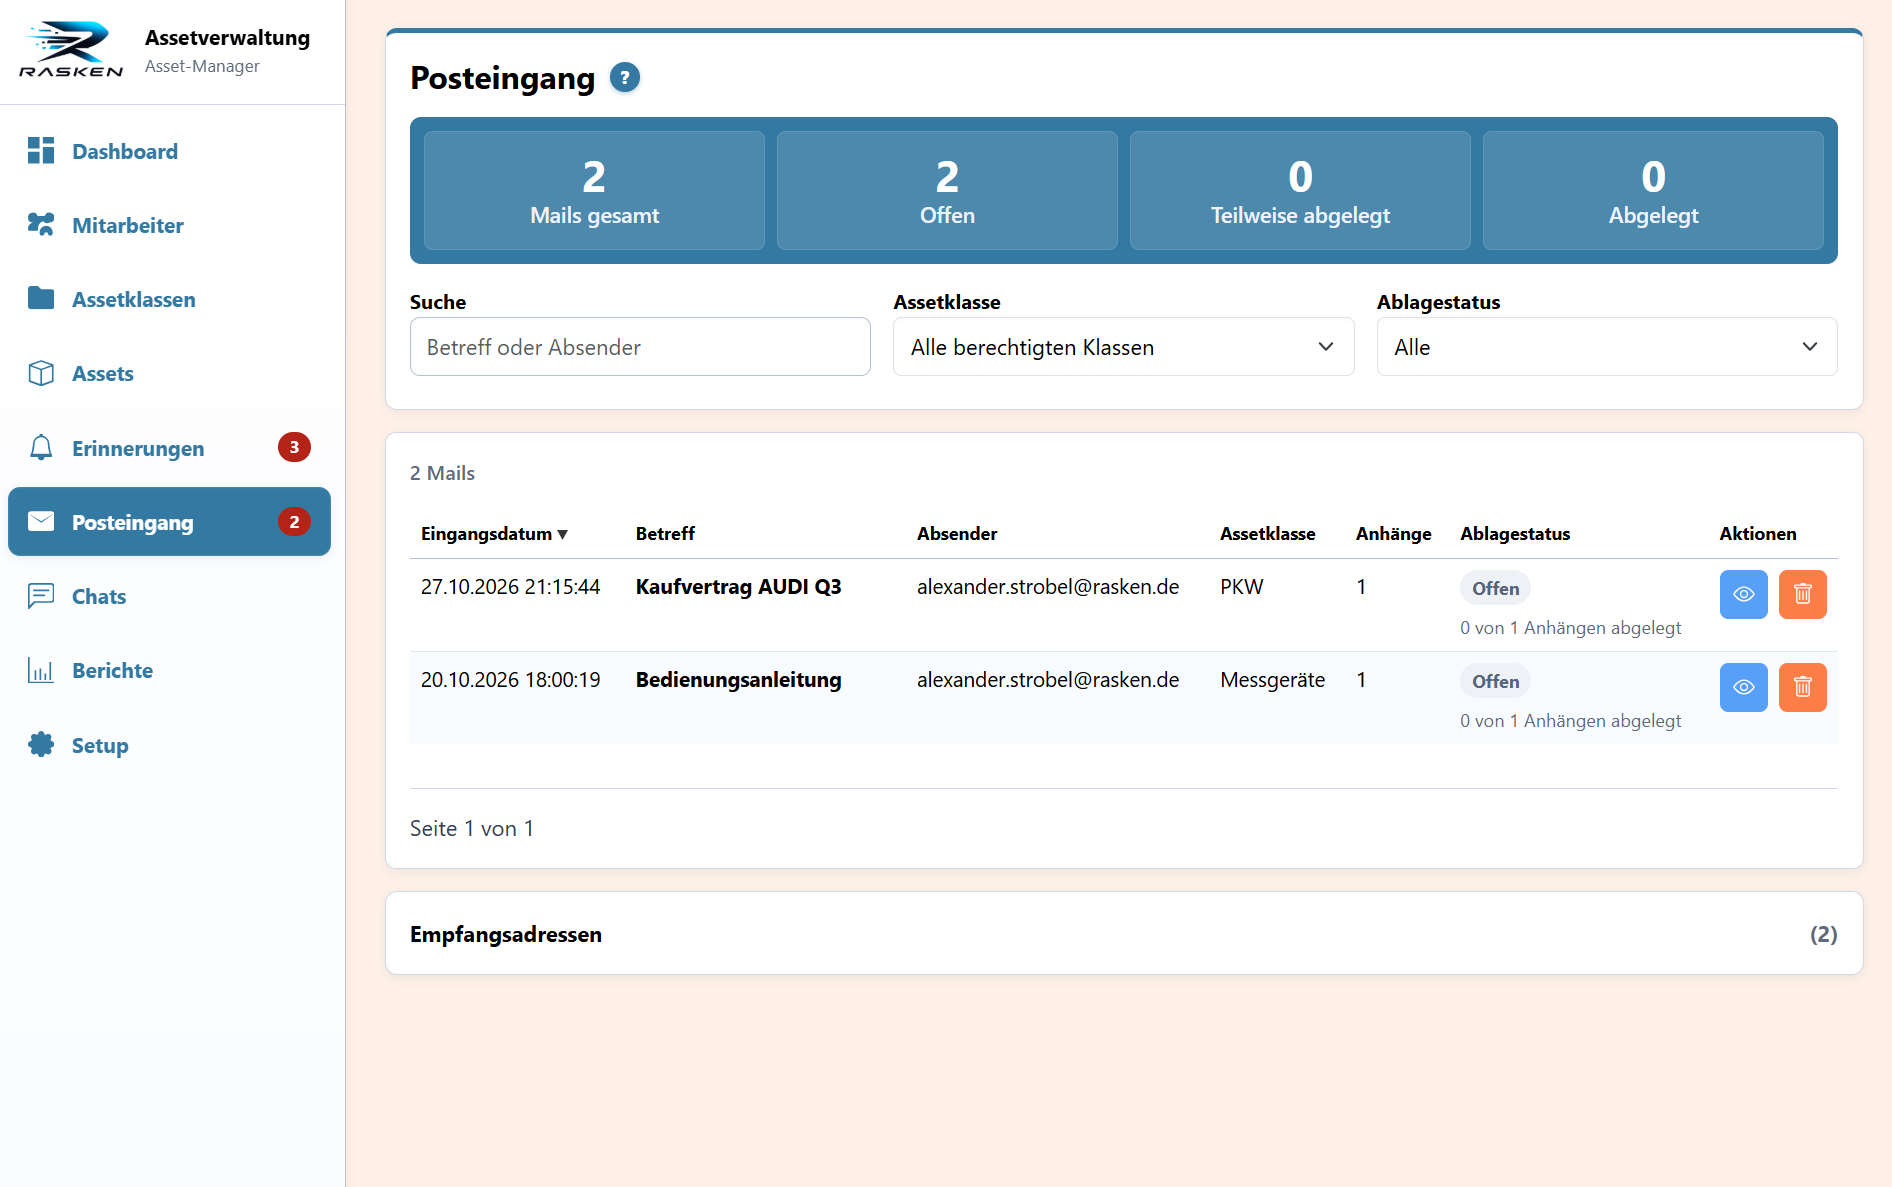The width and height of the screenshot is (1892, 1187).
Task: Click the Assets cube icon
Action: (x=41, y=373)
